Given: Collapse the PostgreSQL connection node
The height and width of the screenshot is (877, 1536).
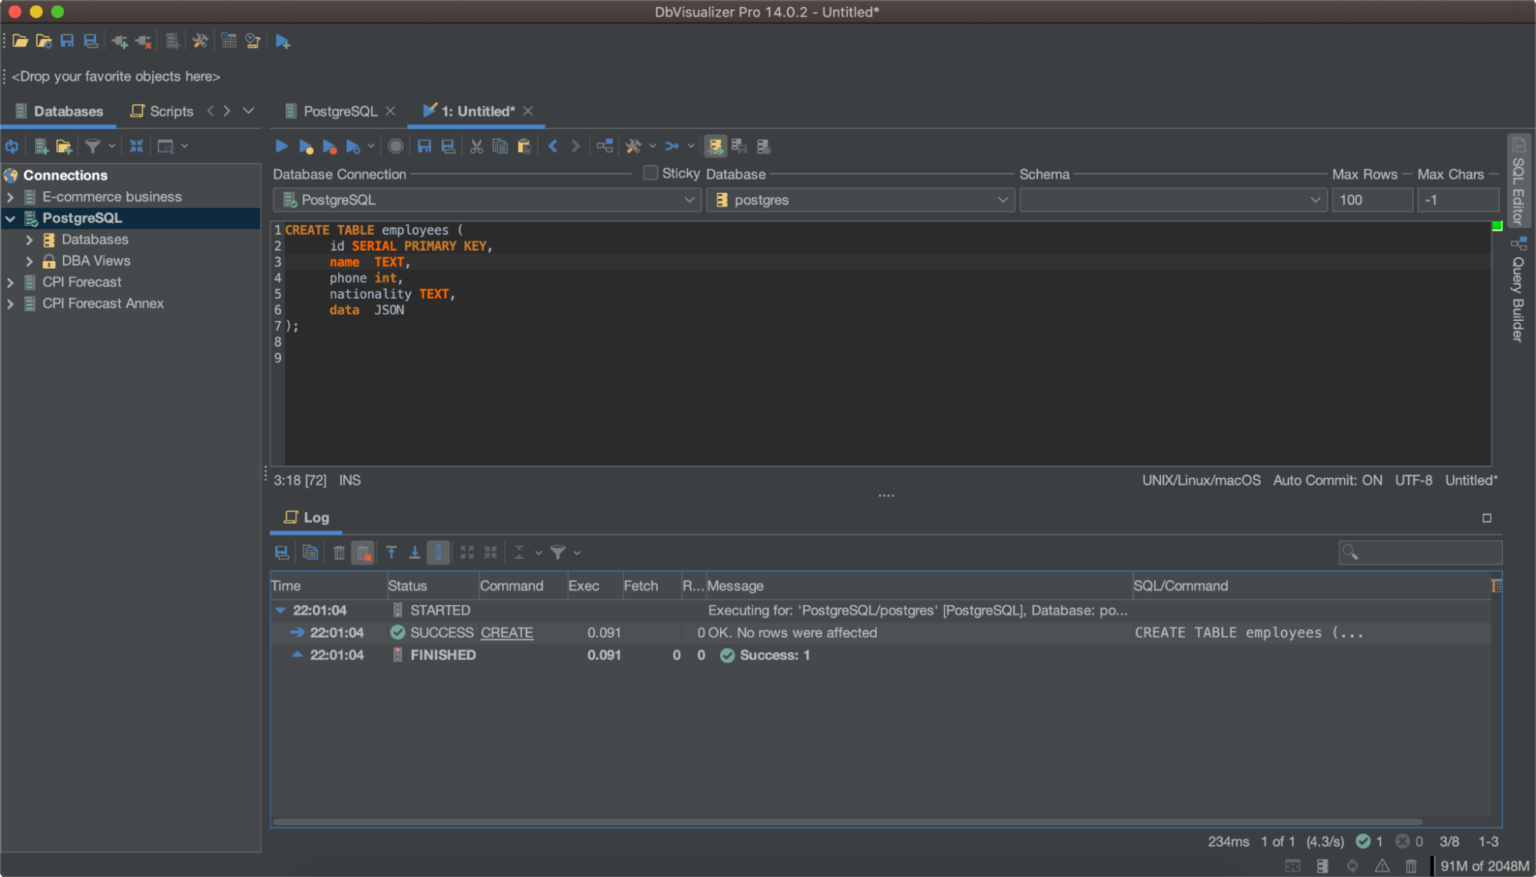Looking at the screenshot, I should tap(10, 218).
